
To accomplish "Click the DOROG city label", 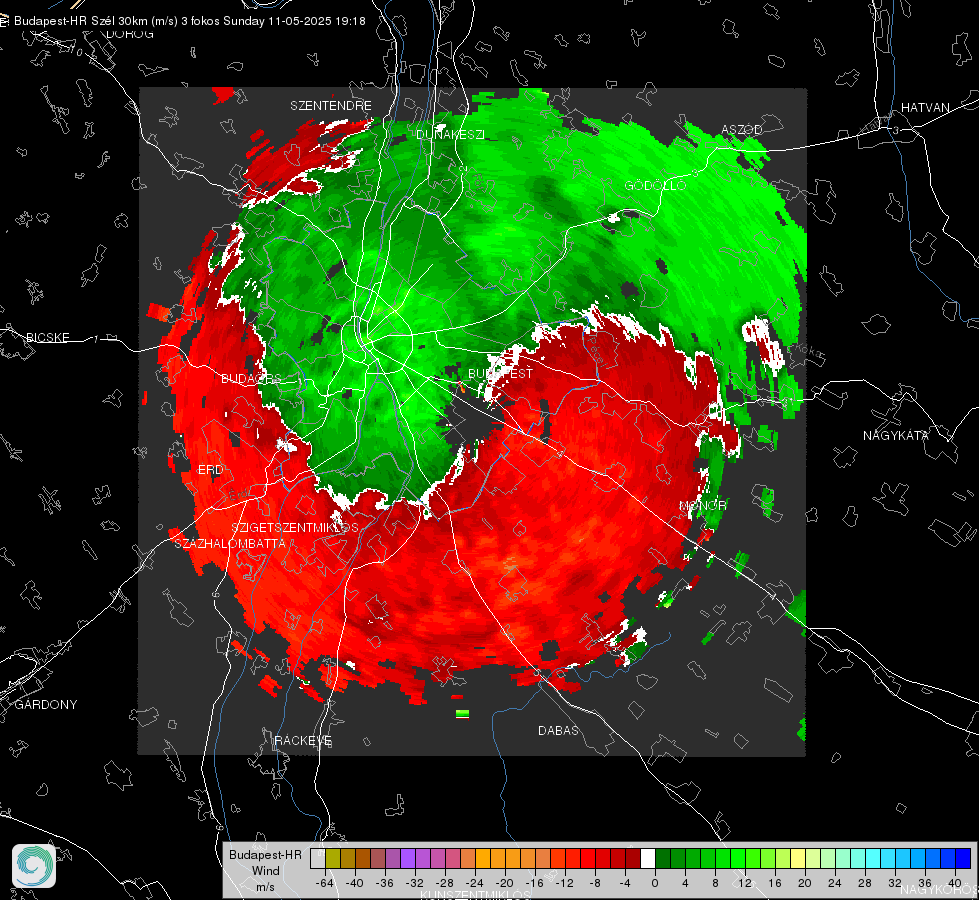I will pyautogui.click(x=130, y=34).
